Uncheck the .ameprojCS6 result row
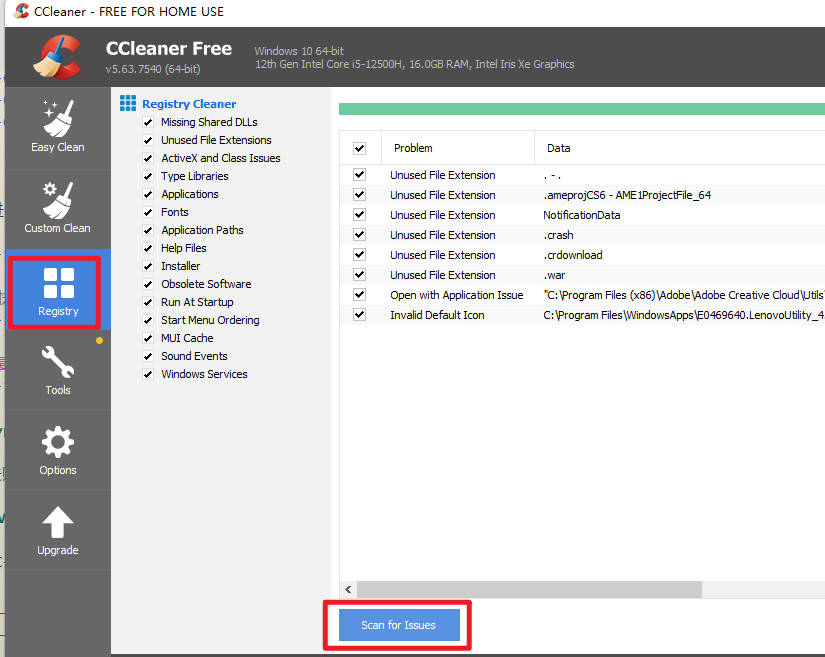The width and height of the screenshot is (825, 657). pos(359,195)
